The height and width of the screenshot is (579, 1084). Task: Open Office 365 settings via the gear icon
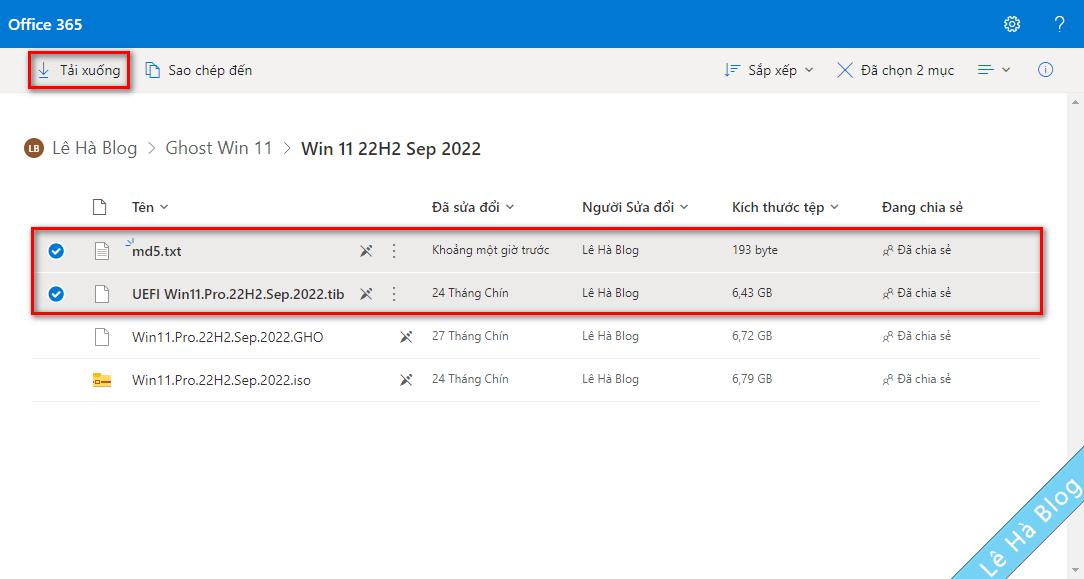click(1012, 24)
